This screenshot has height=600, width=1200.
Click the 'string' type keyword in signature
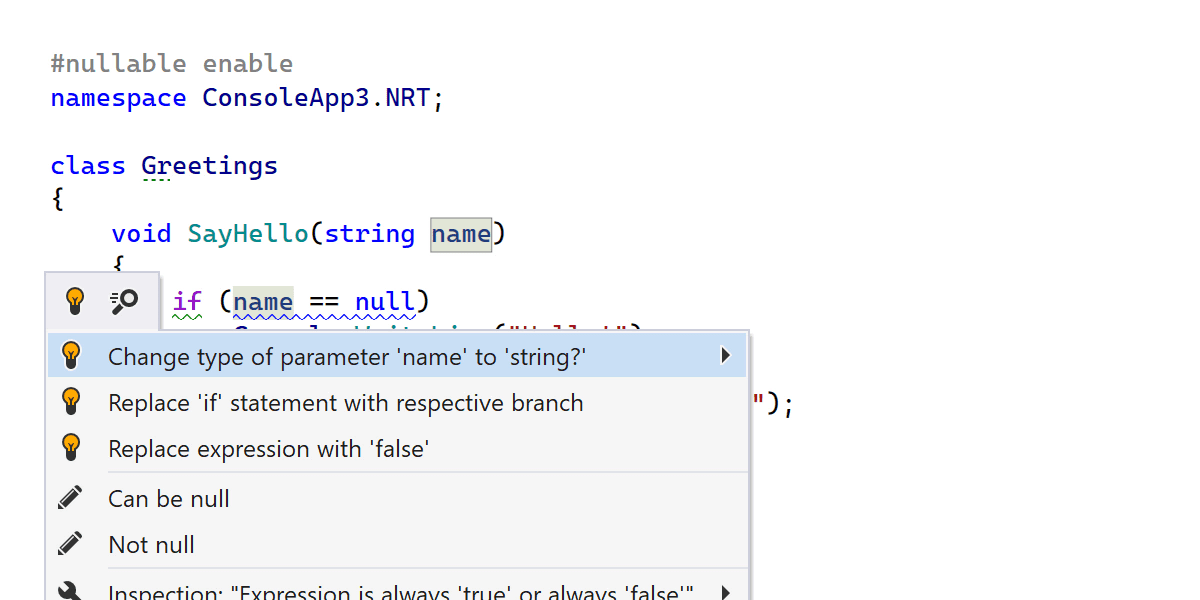click(370, 234)
